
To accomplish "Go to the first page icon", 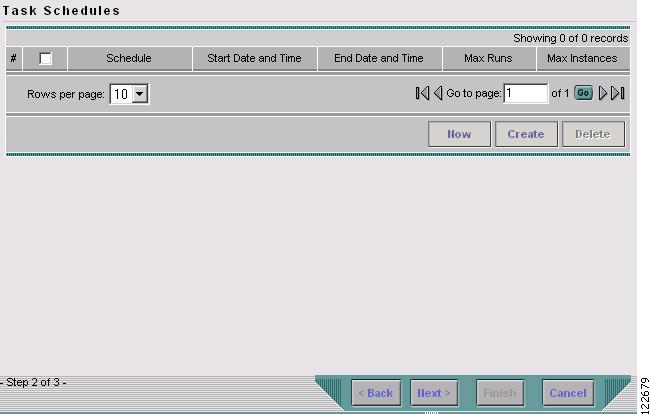I will tap(422, 93).
